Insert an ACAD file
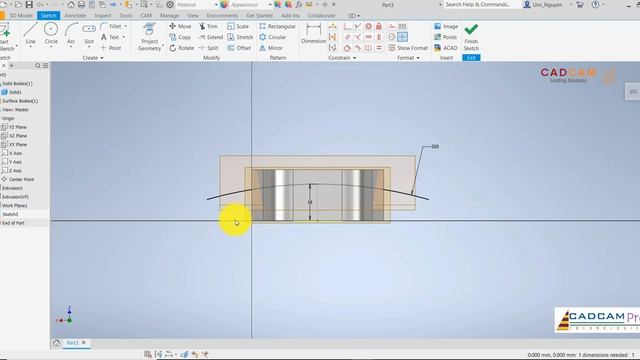The height and width of the screenshot is (360, 640). click(x=446, y=48)
